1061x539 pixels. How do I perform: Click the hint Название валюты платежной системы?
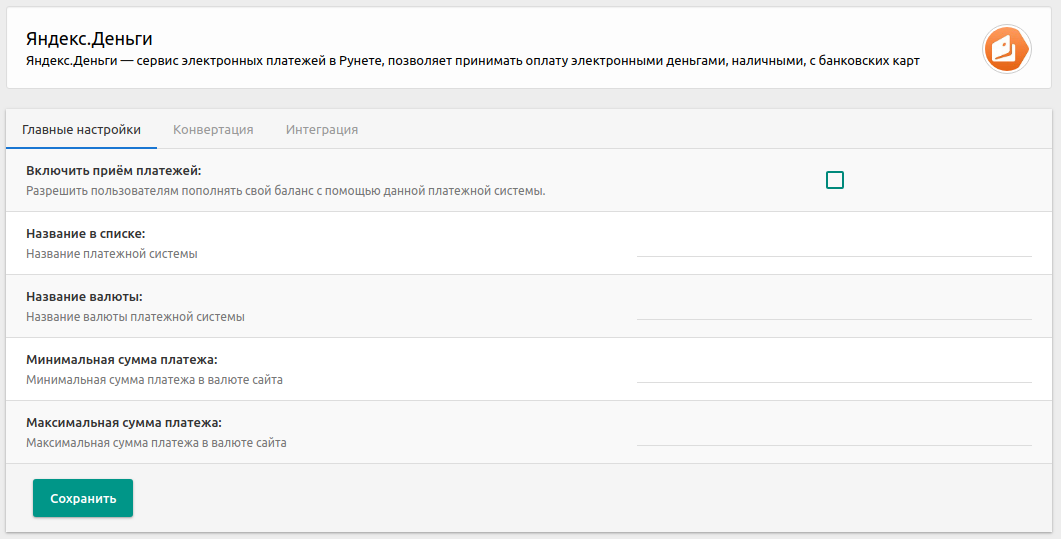coord(135,317)
